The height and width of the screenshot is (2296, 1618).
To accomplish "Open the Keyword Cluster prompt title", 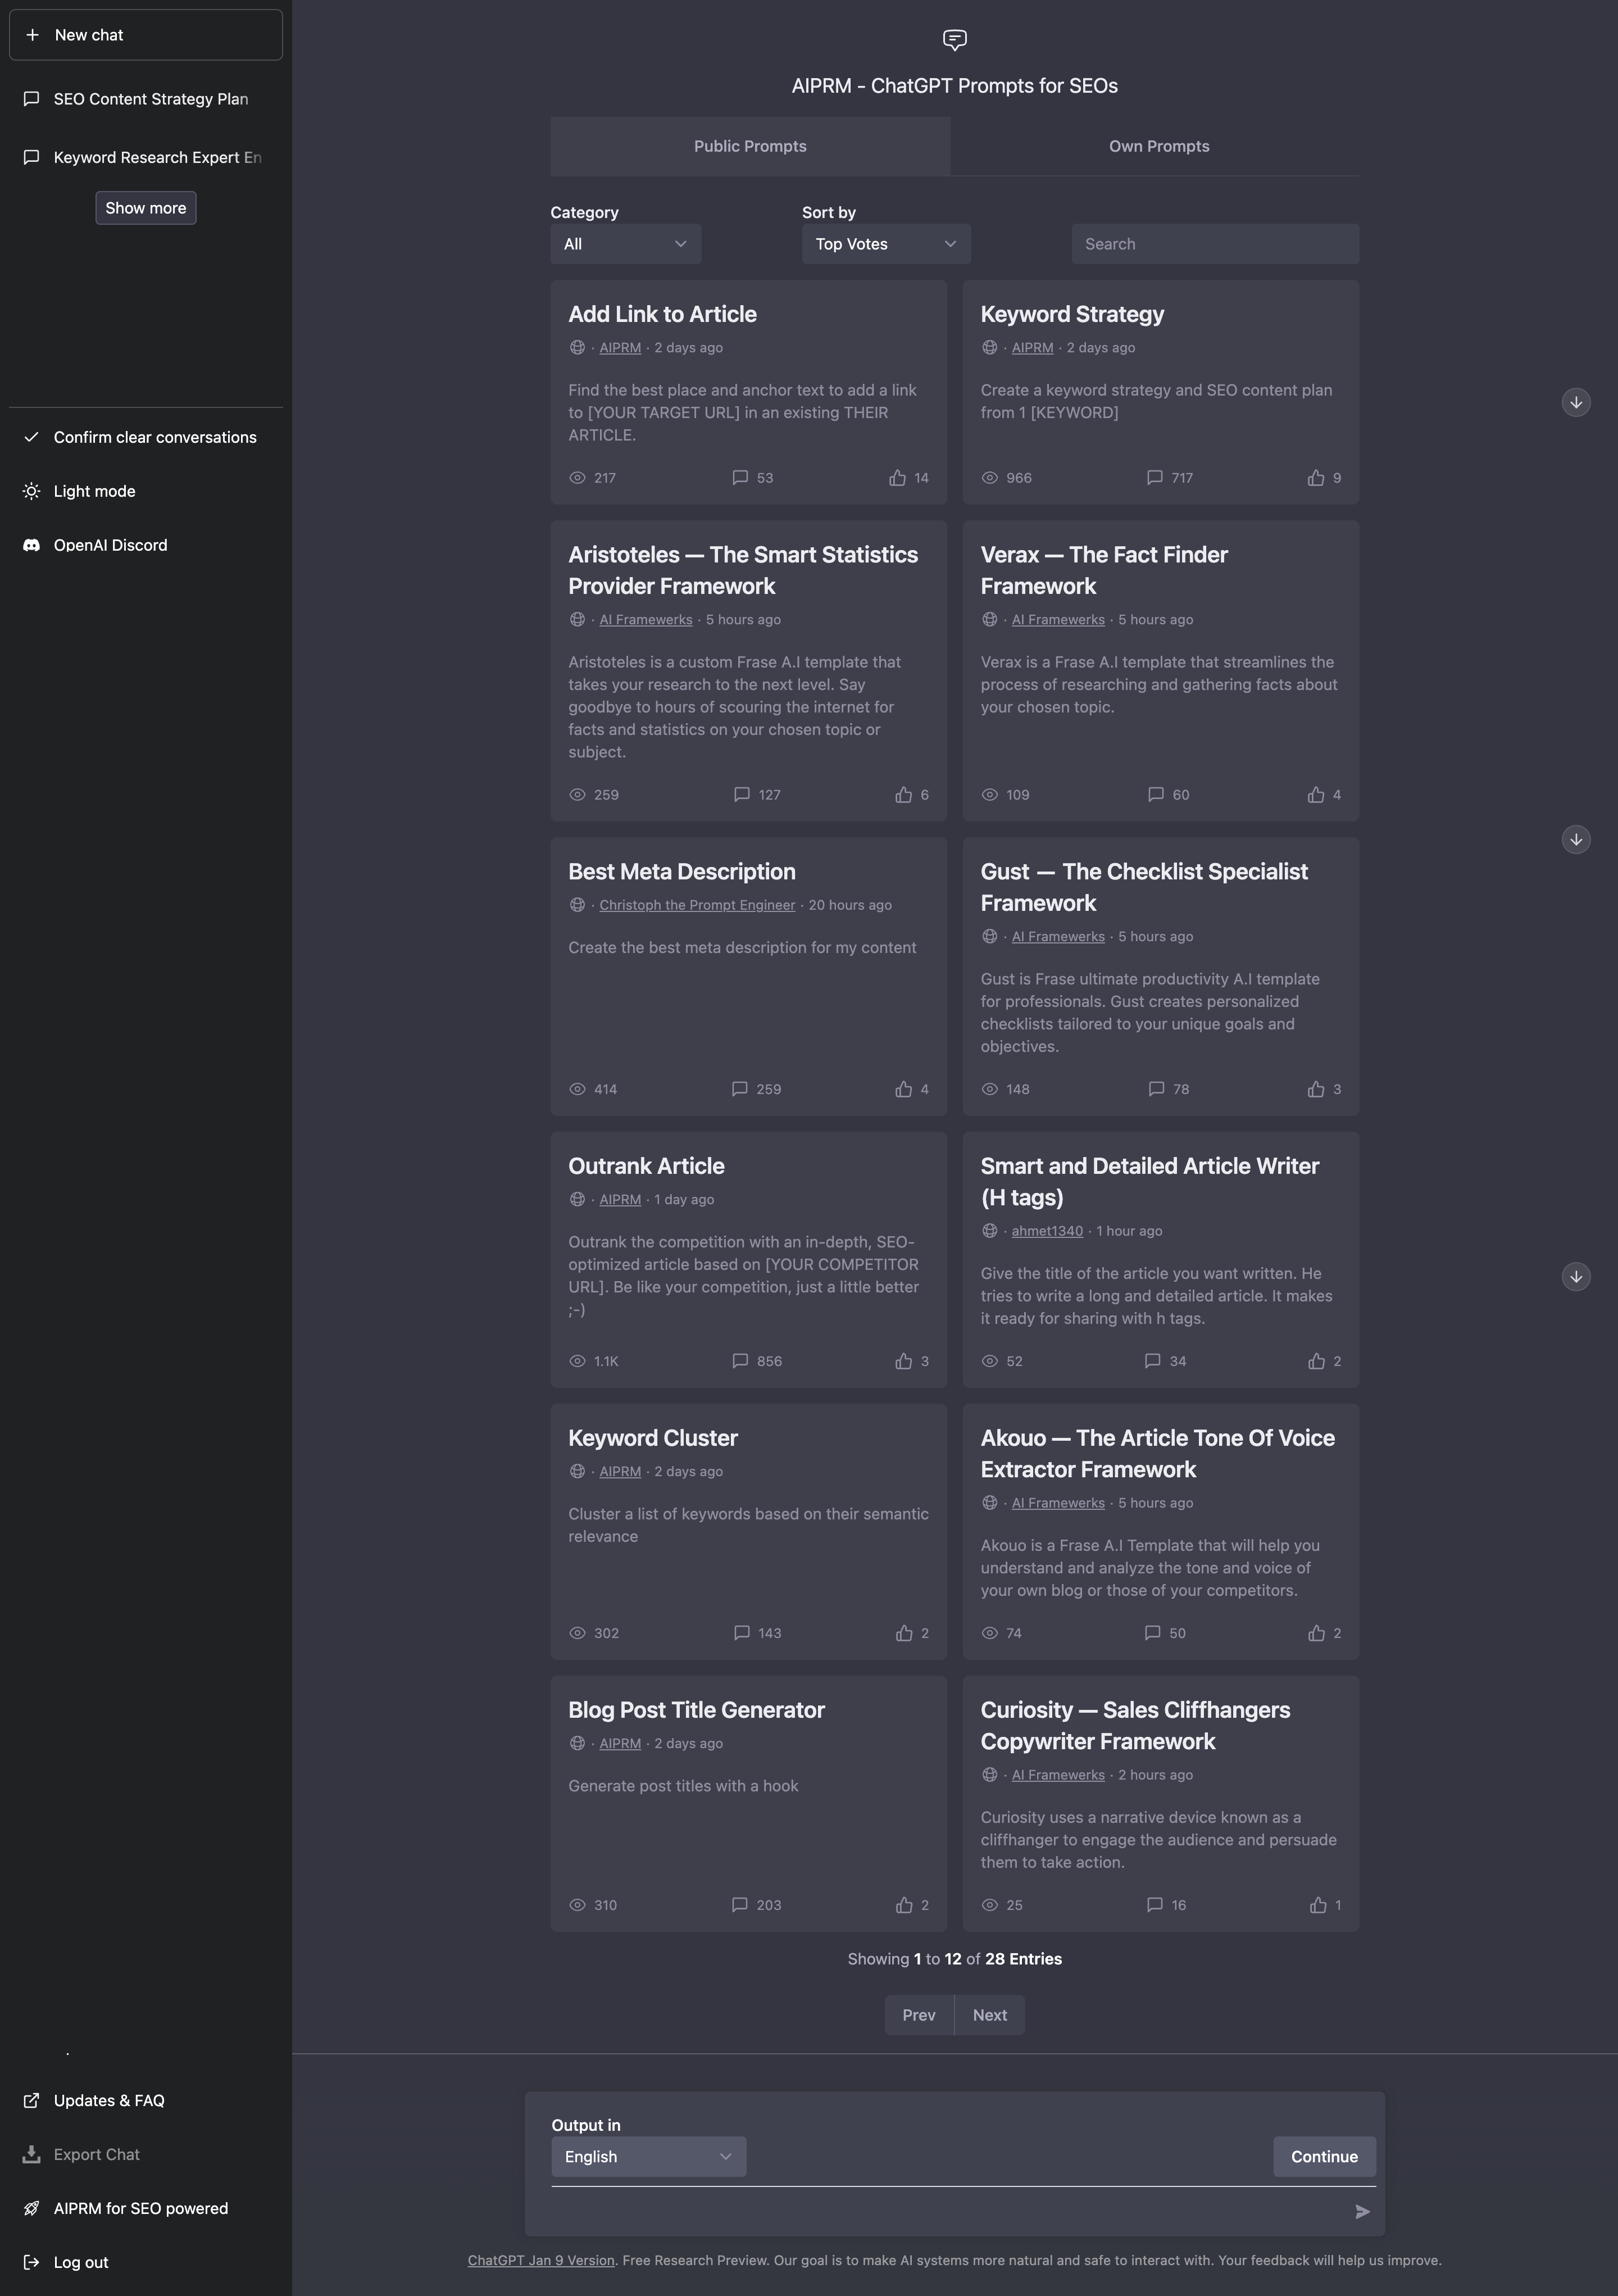I will pyautogui.click(x=653, y=1438).
